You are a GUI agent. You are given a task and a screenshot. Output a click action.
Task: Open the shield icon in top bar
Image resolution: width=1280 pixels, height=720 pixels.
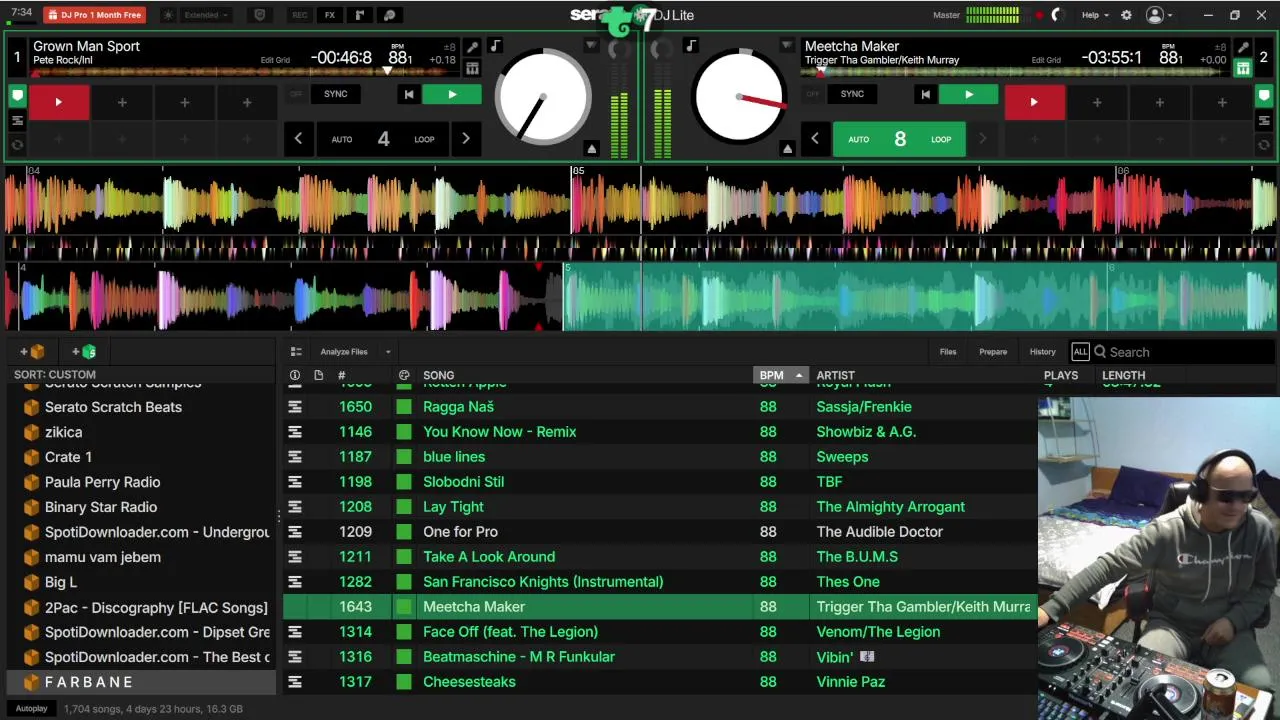tap(260, 15)
